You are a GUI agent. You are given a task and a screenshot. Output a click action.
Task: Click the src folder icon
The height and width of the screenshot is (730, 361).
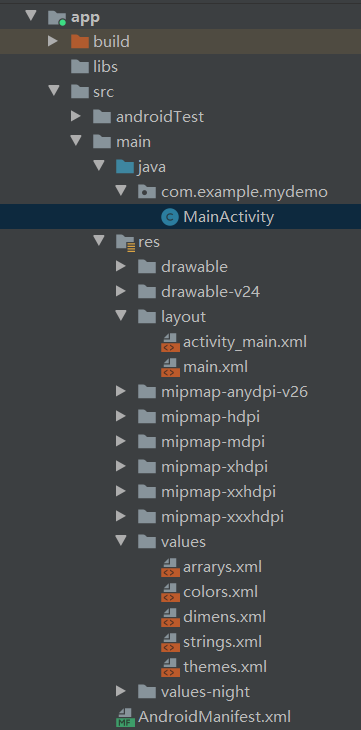point(80,92)
